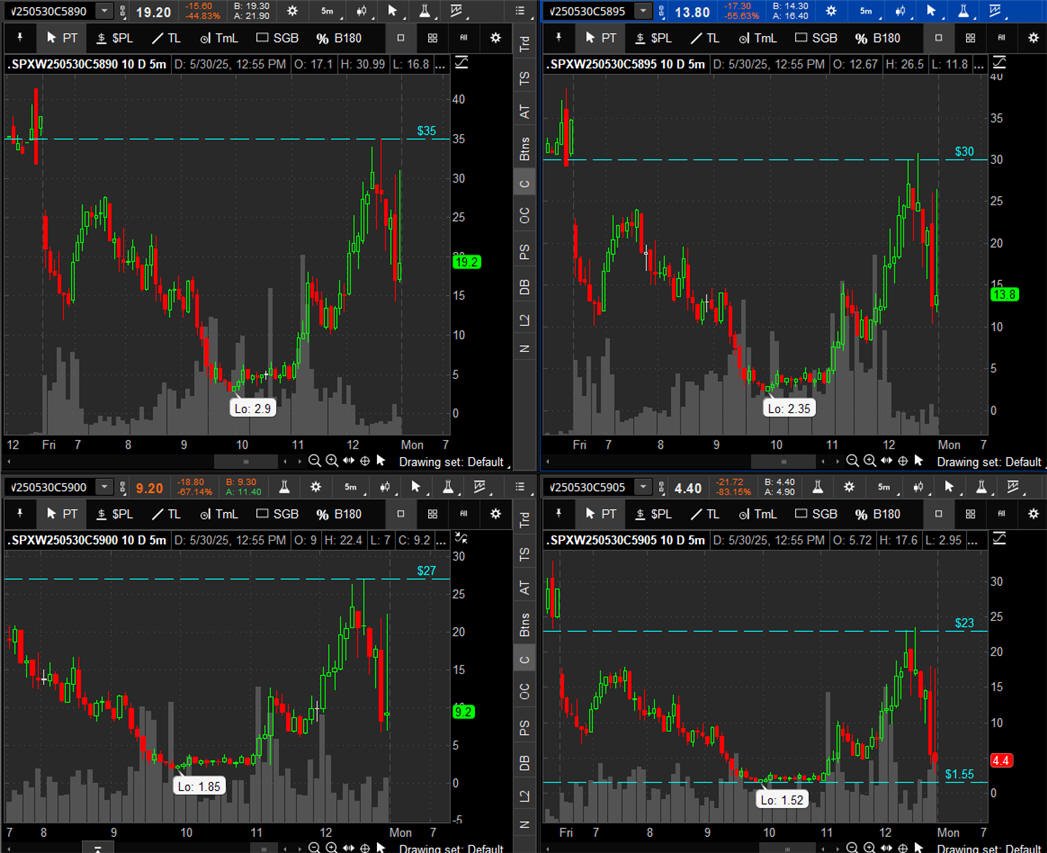Click the 250530C5905 symbol input field

tap(588, 487)
